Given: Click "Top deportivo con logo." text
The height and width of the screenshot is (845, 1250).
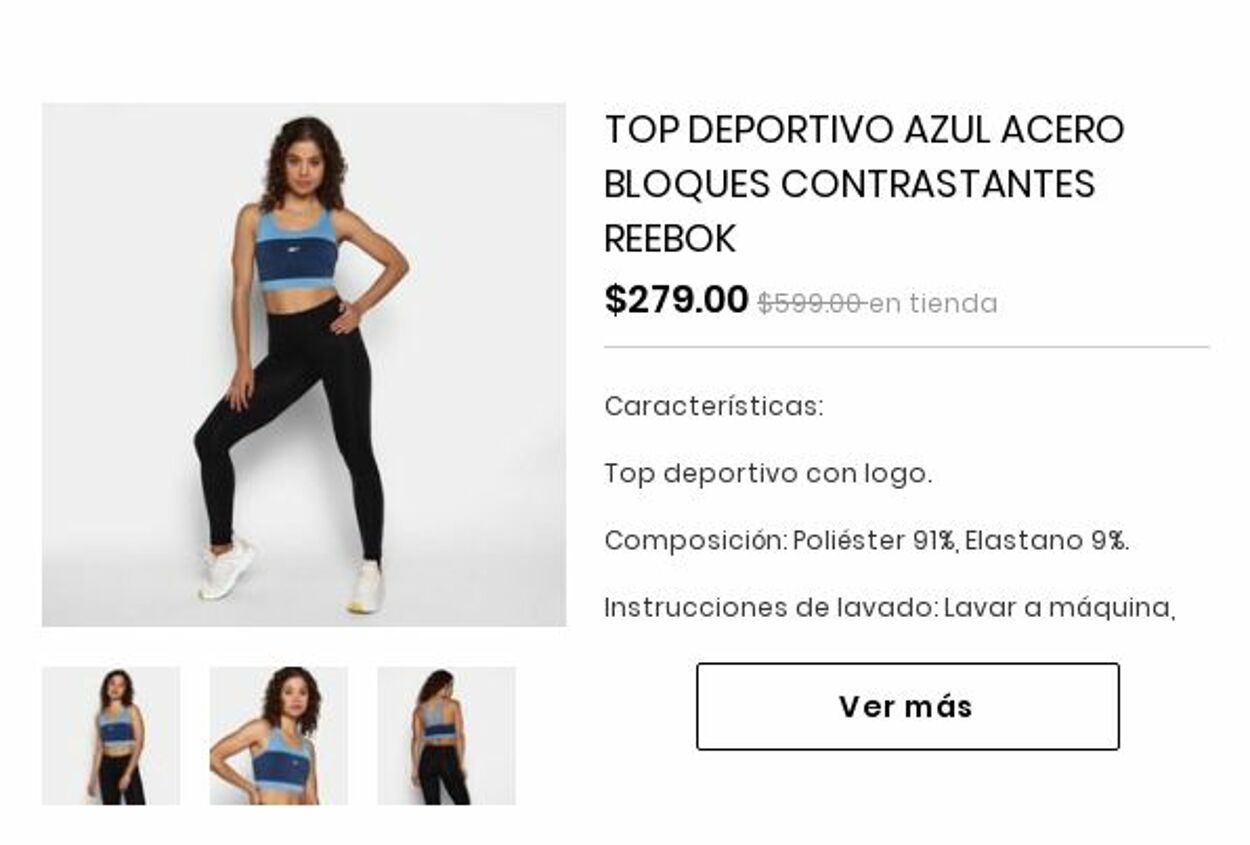Looking at the screenshot, I should 768,474.
